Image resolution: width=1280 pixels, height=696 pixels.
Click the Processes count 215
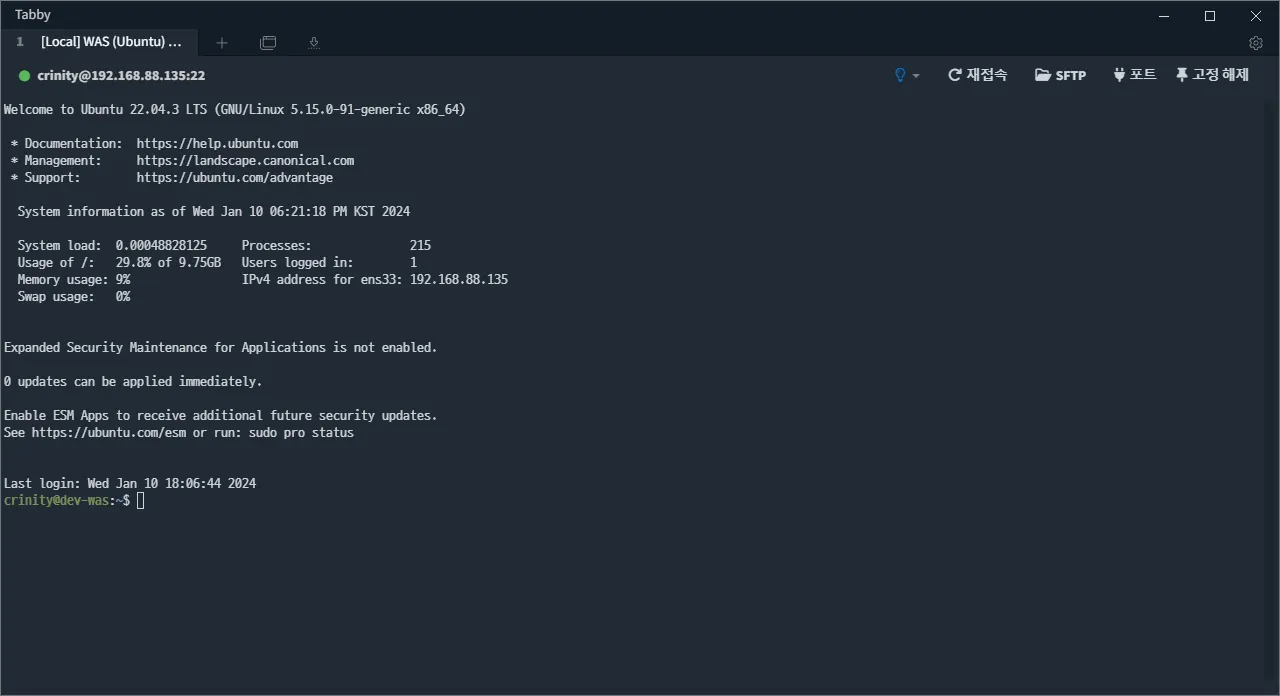point(420,246)
